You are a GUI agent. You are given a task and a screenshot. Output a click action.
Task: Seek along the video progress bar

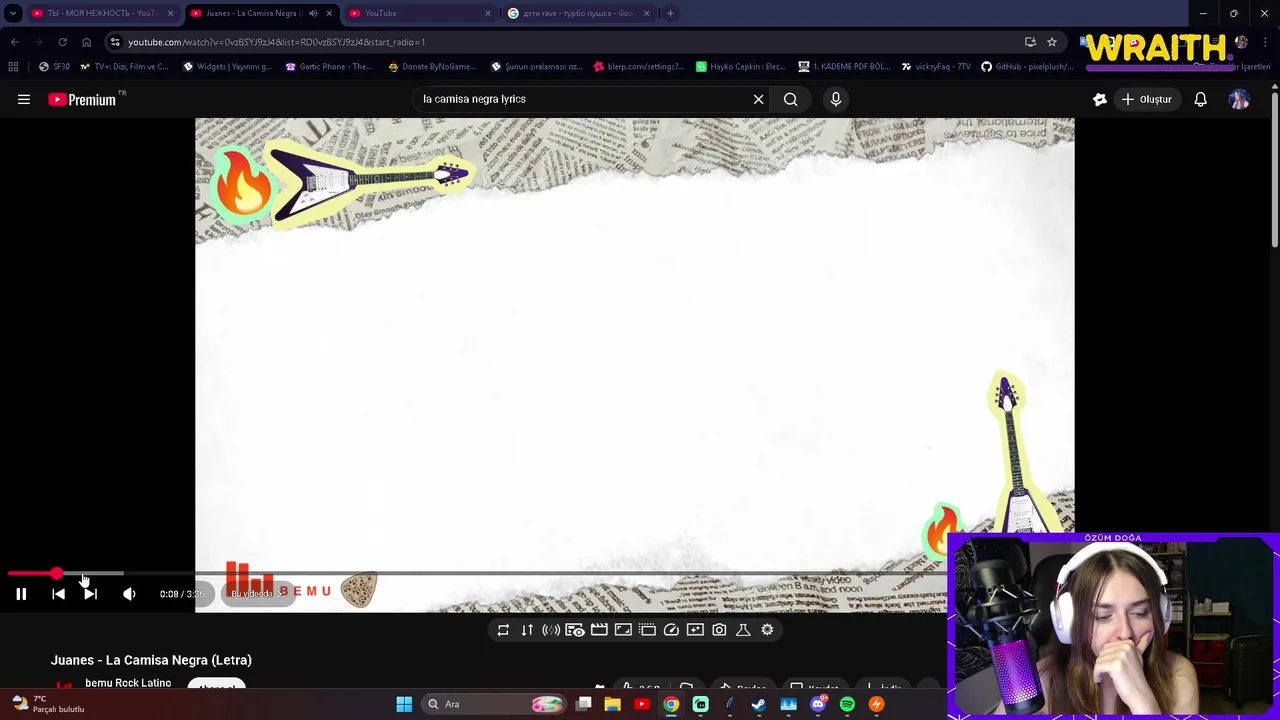coord(476,574)
